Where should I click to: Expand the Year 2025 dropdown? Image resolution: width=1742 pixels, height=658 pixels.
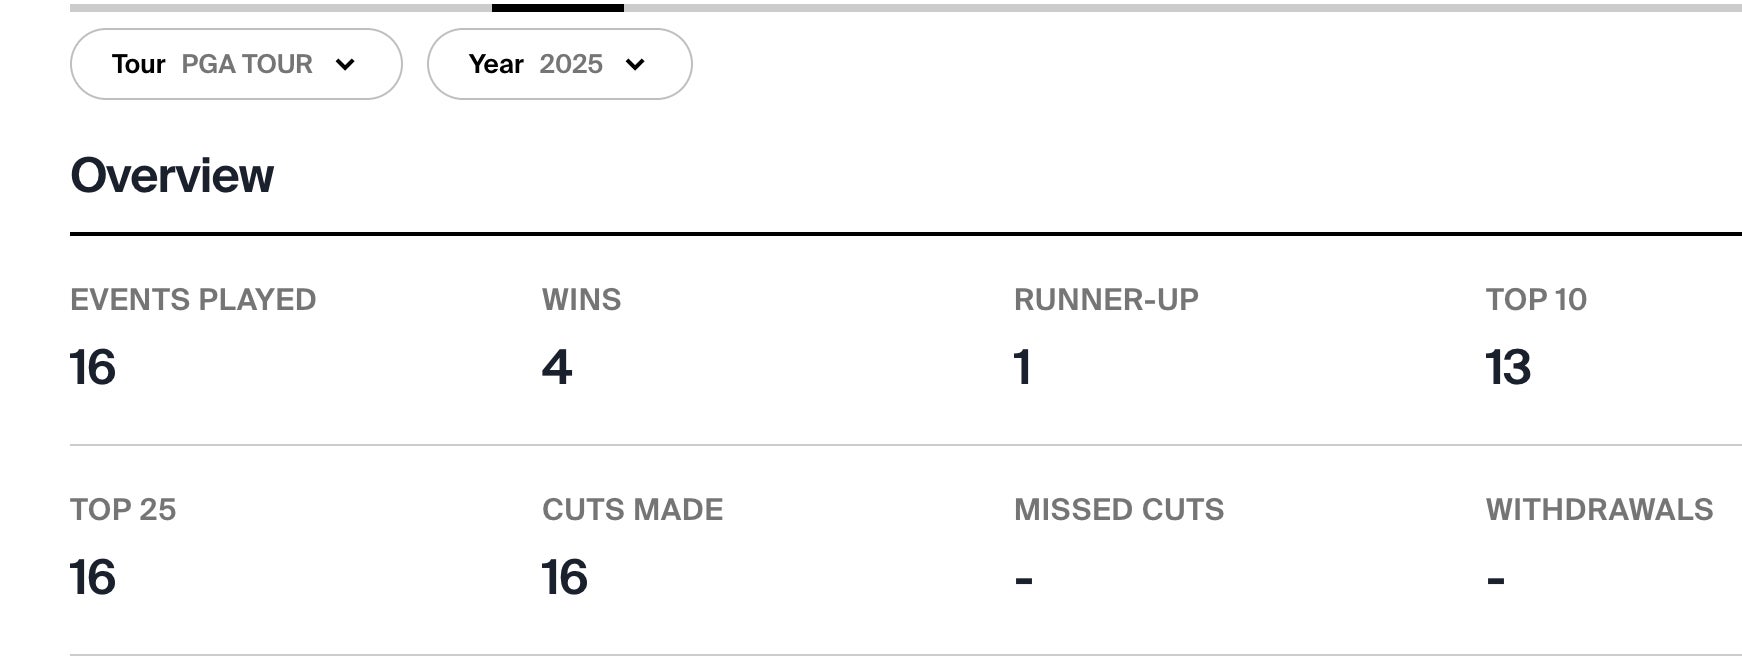(x=558, y=64)
